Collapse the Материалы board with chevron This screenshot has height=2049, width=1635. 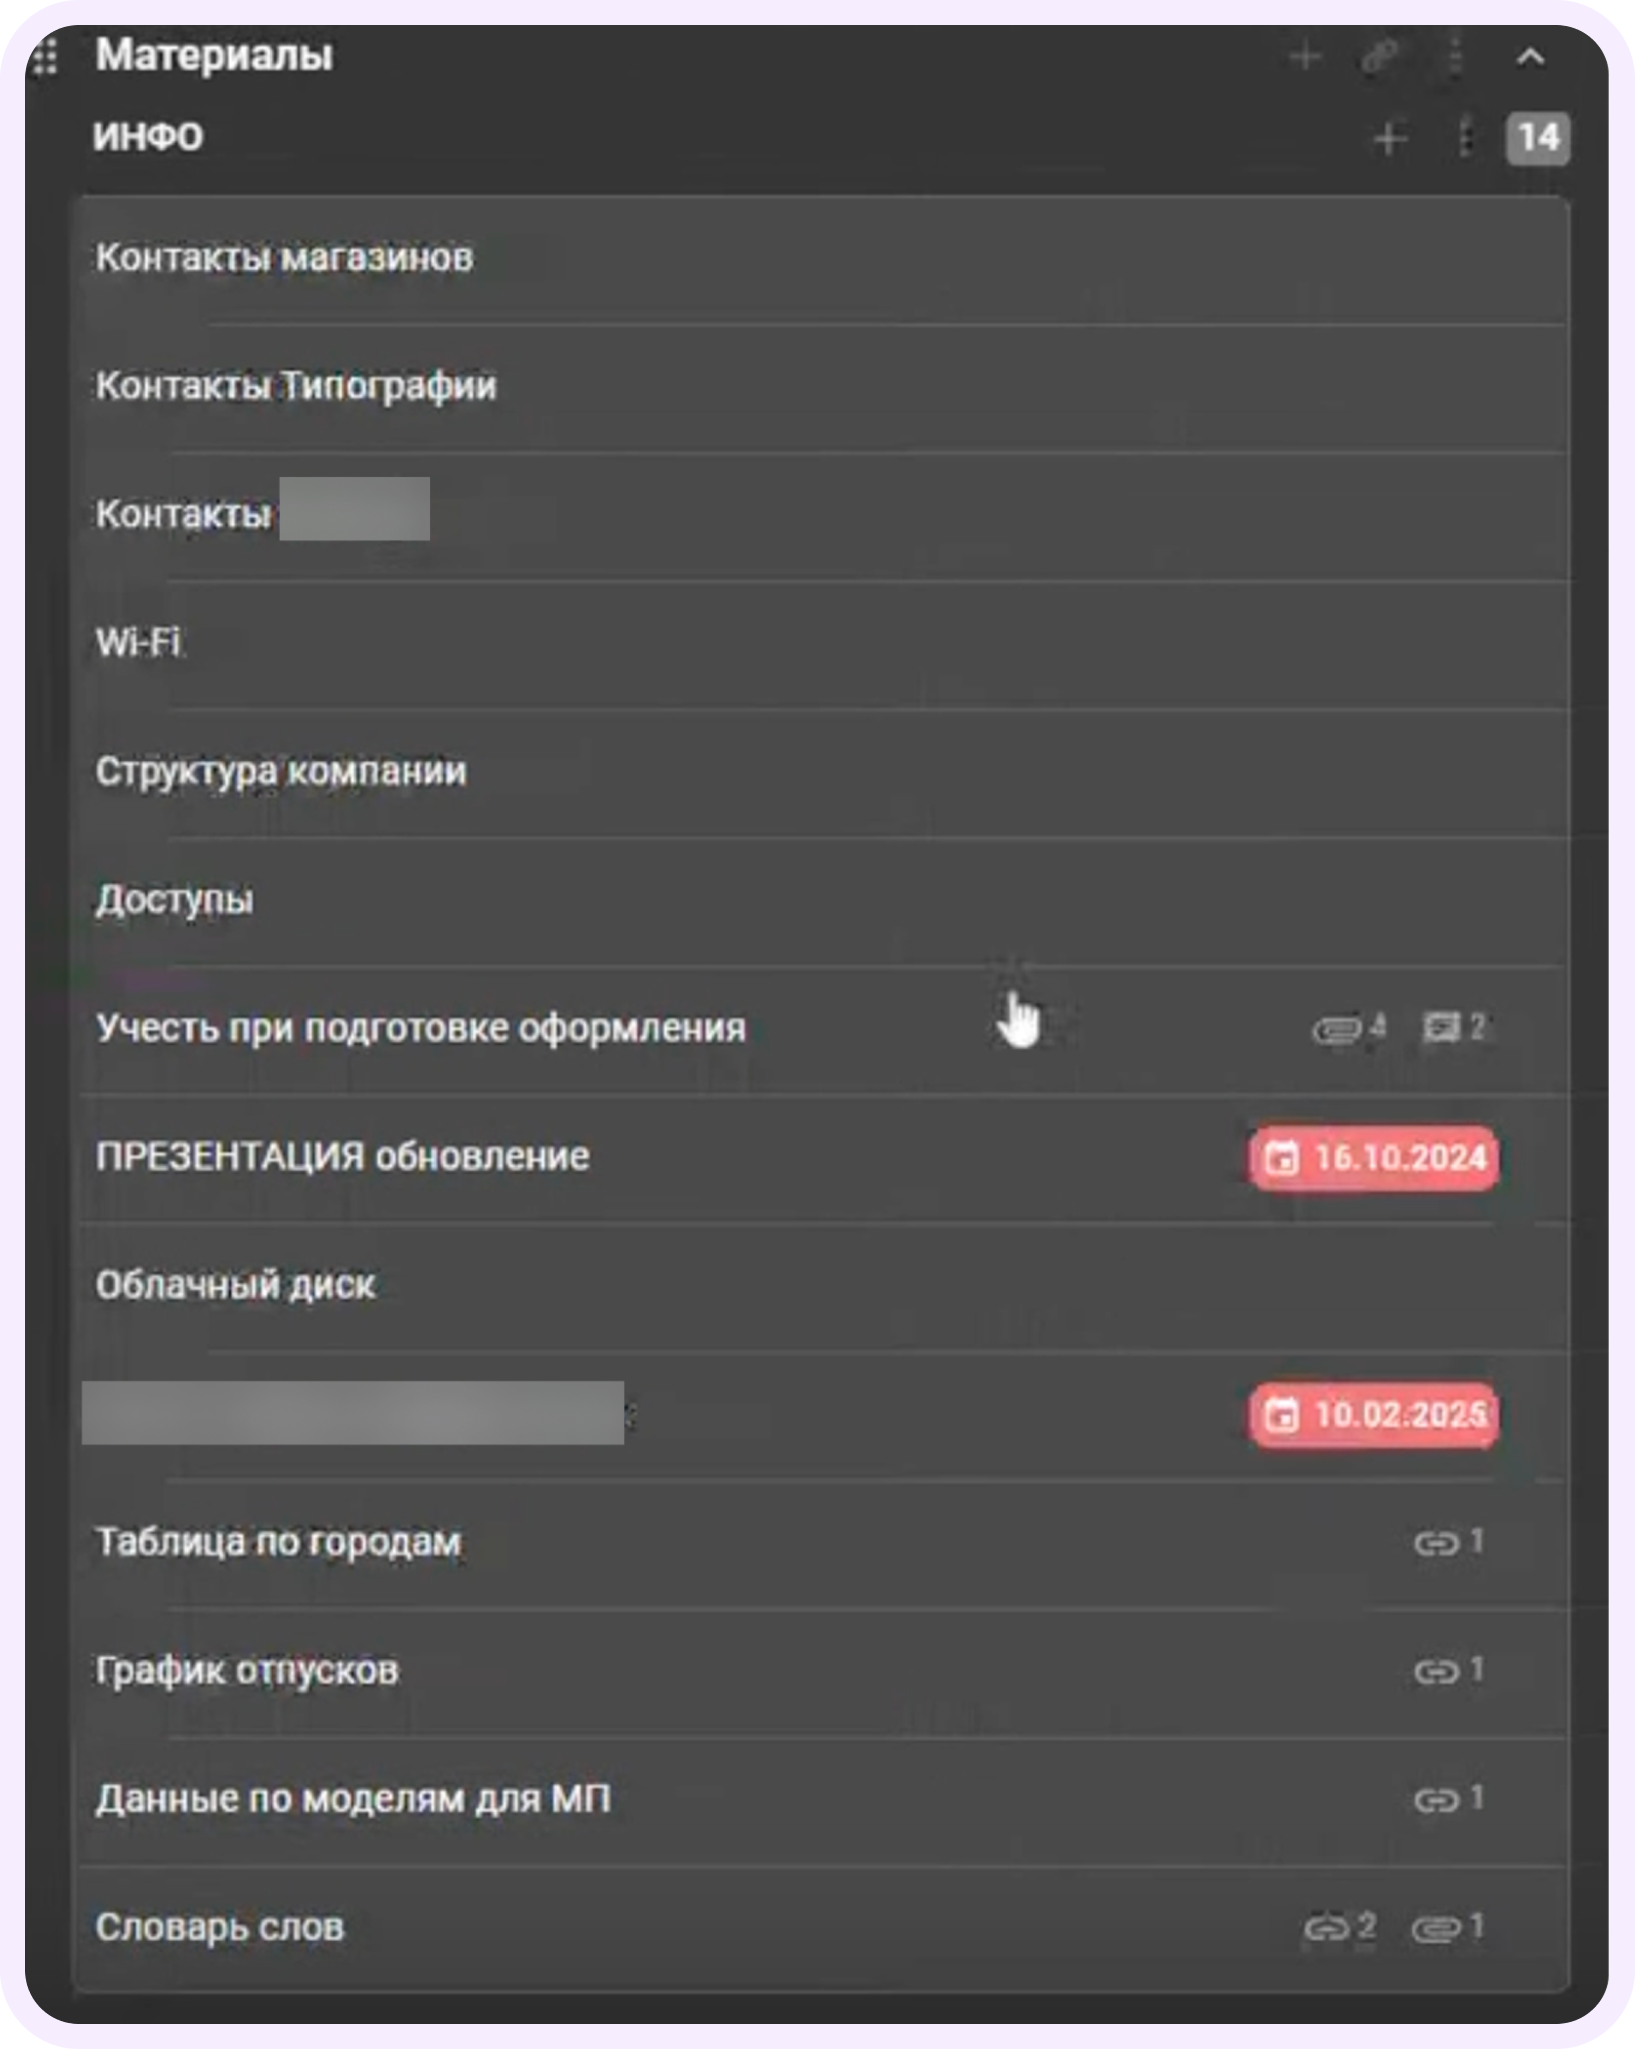point(1529,56)
